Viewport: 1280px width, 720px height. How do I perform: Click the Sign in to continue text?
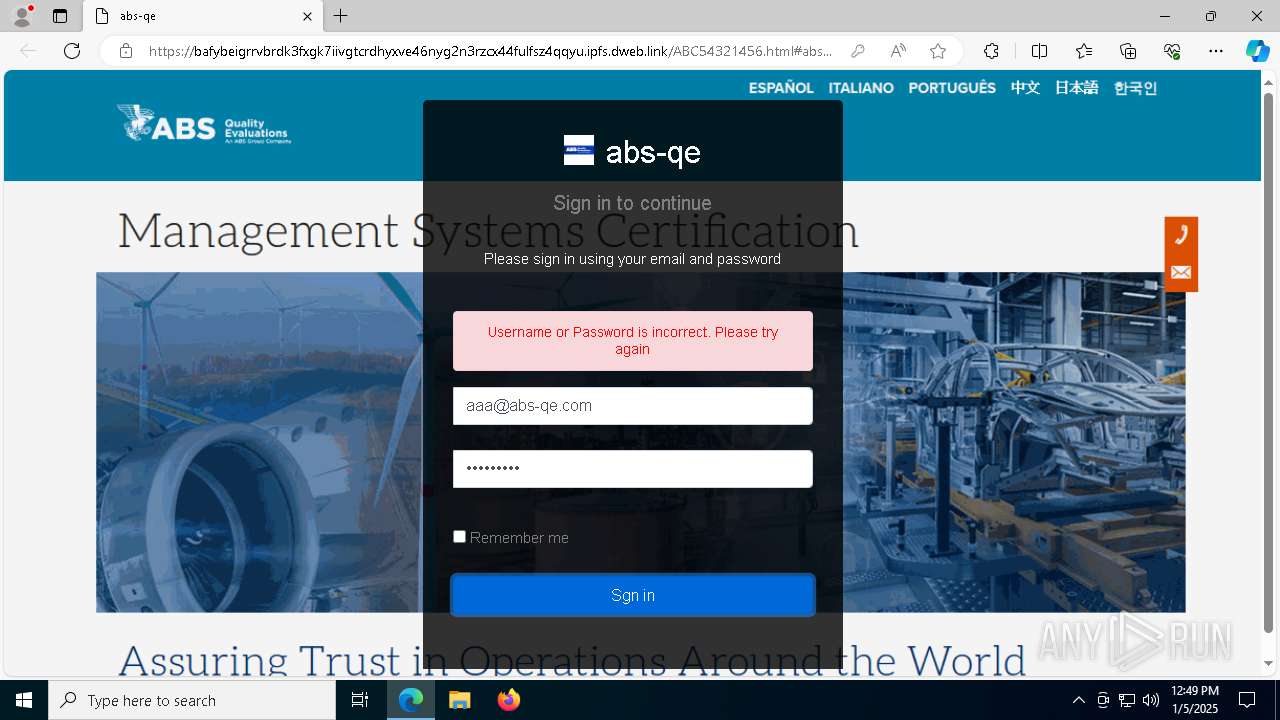(633, 203)
